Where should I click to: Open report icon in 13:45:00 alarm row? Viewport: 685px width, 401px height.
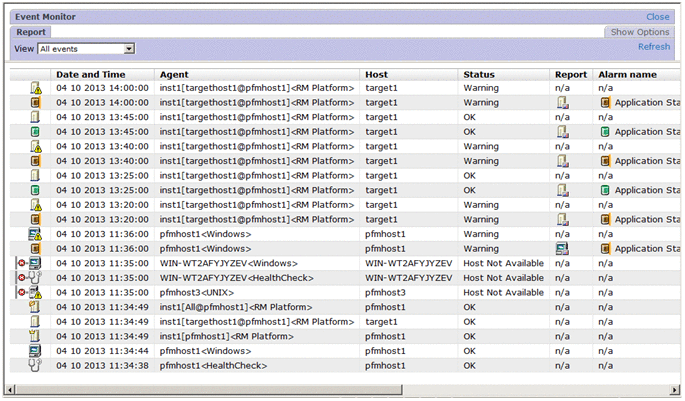click(x=563, y=132)
